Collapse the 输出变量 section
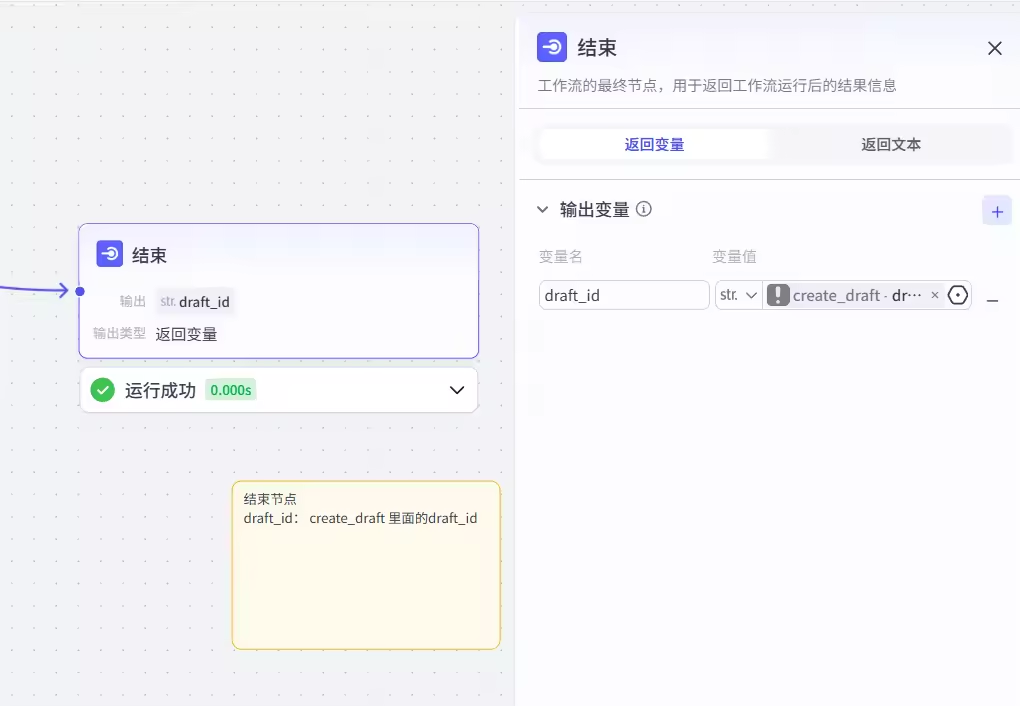1020x706 pixels. point(543,210)
